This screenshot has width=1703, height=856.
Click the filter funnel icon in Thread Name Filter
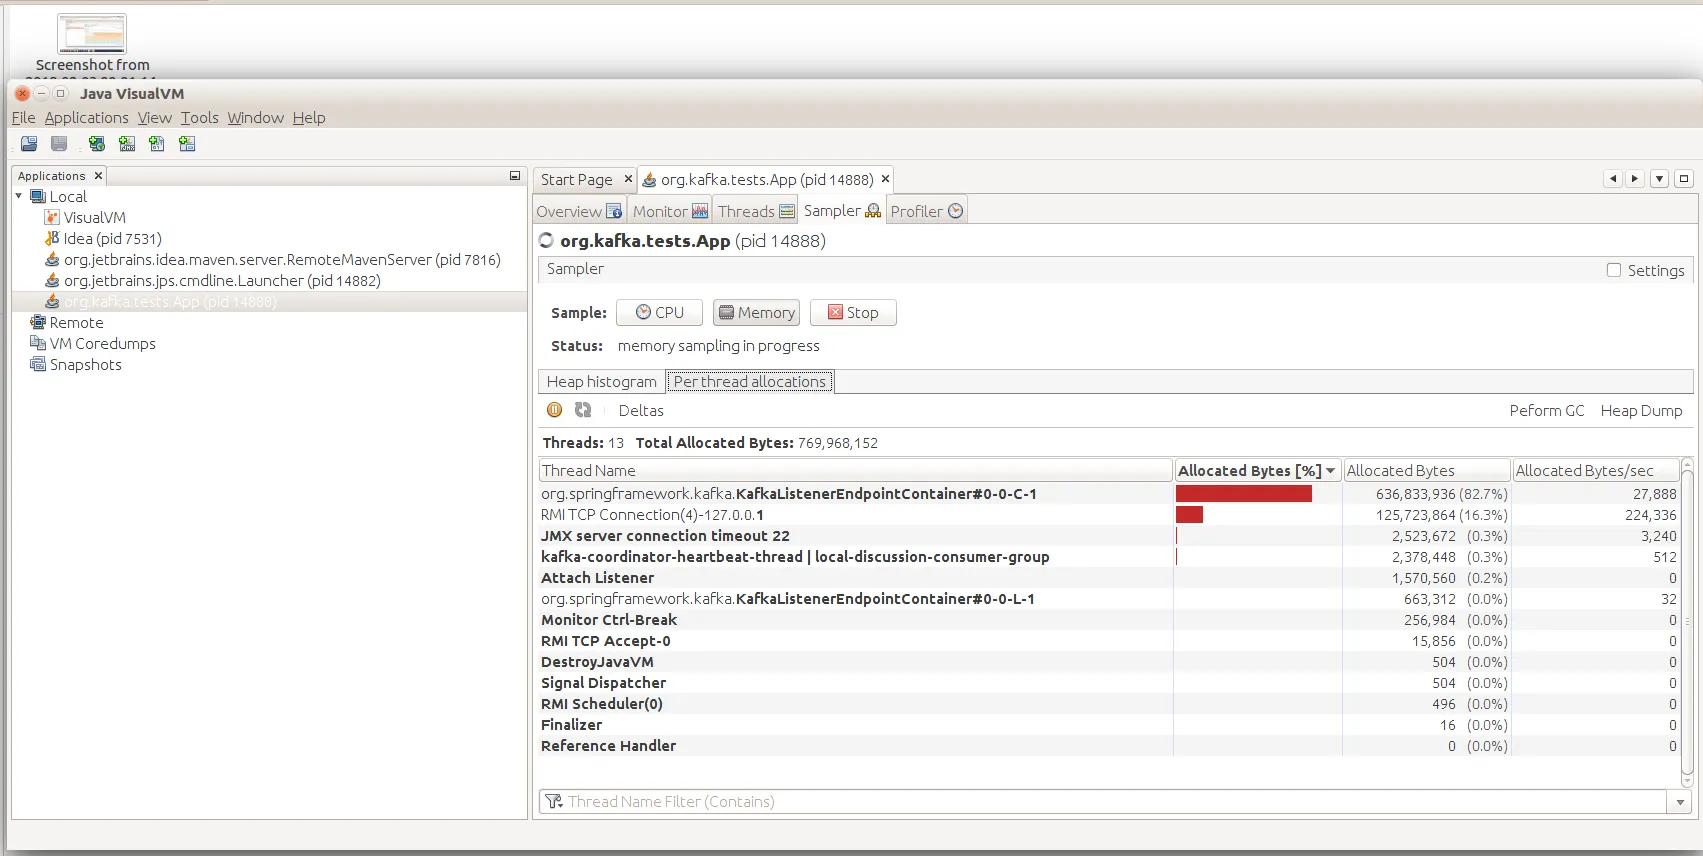click(x=554, y=801)
